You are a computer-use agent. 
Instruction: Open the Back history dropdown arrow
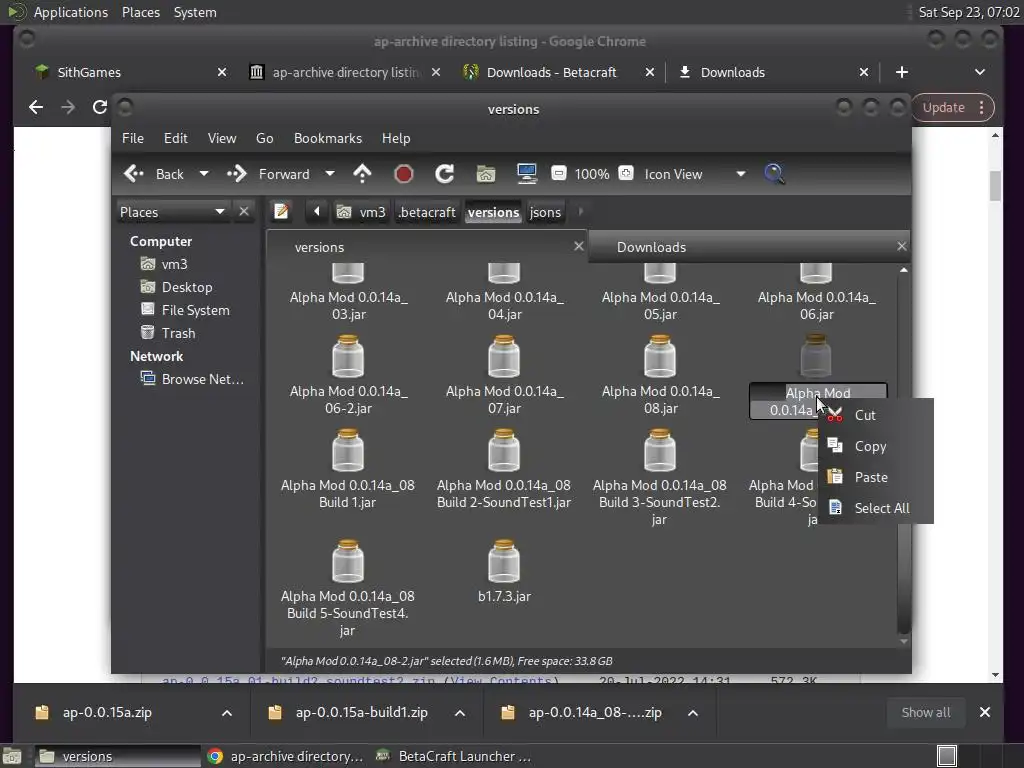click(x=204, y=174)
